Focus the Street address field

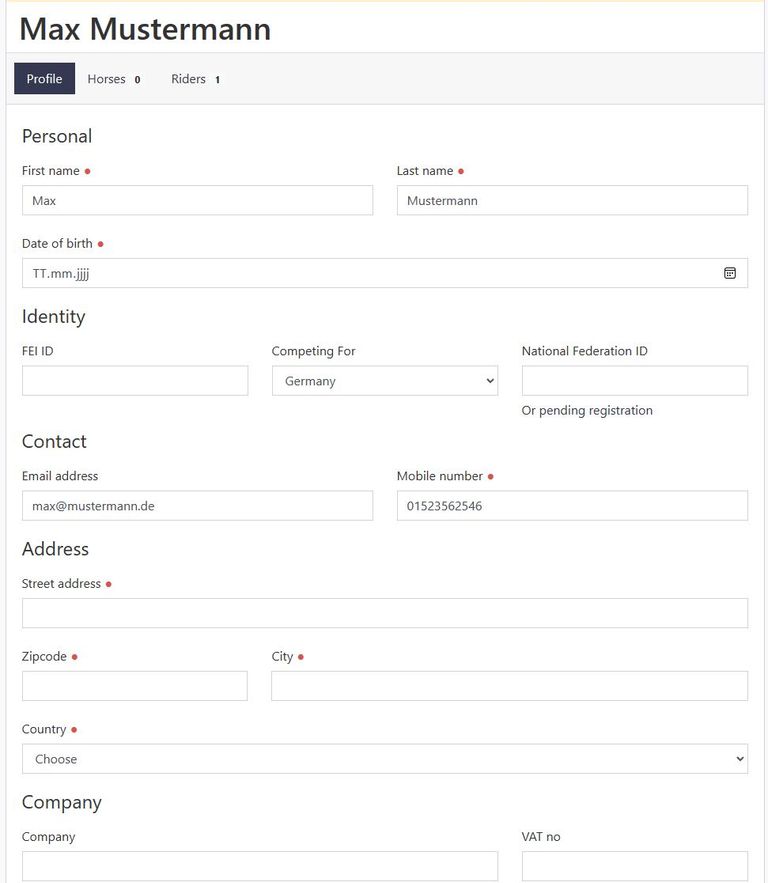coord(385,613)
